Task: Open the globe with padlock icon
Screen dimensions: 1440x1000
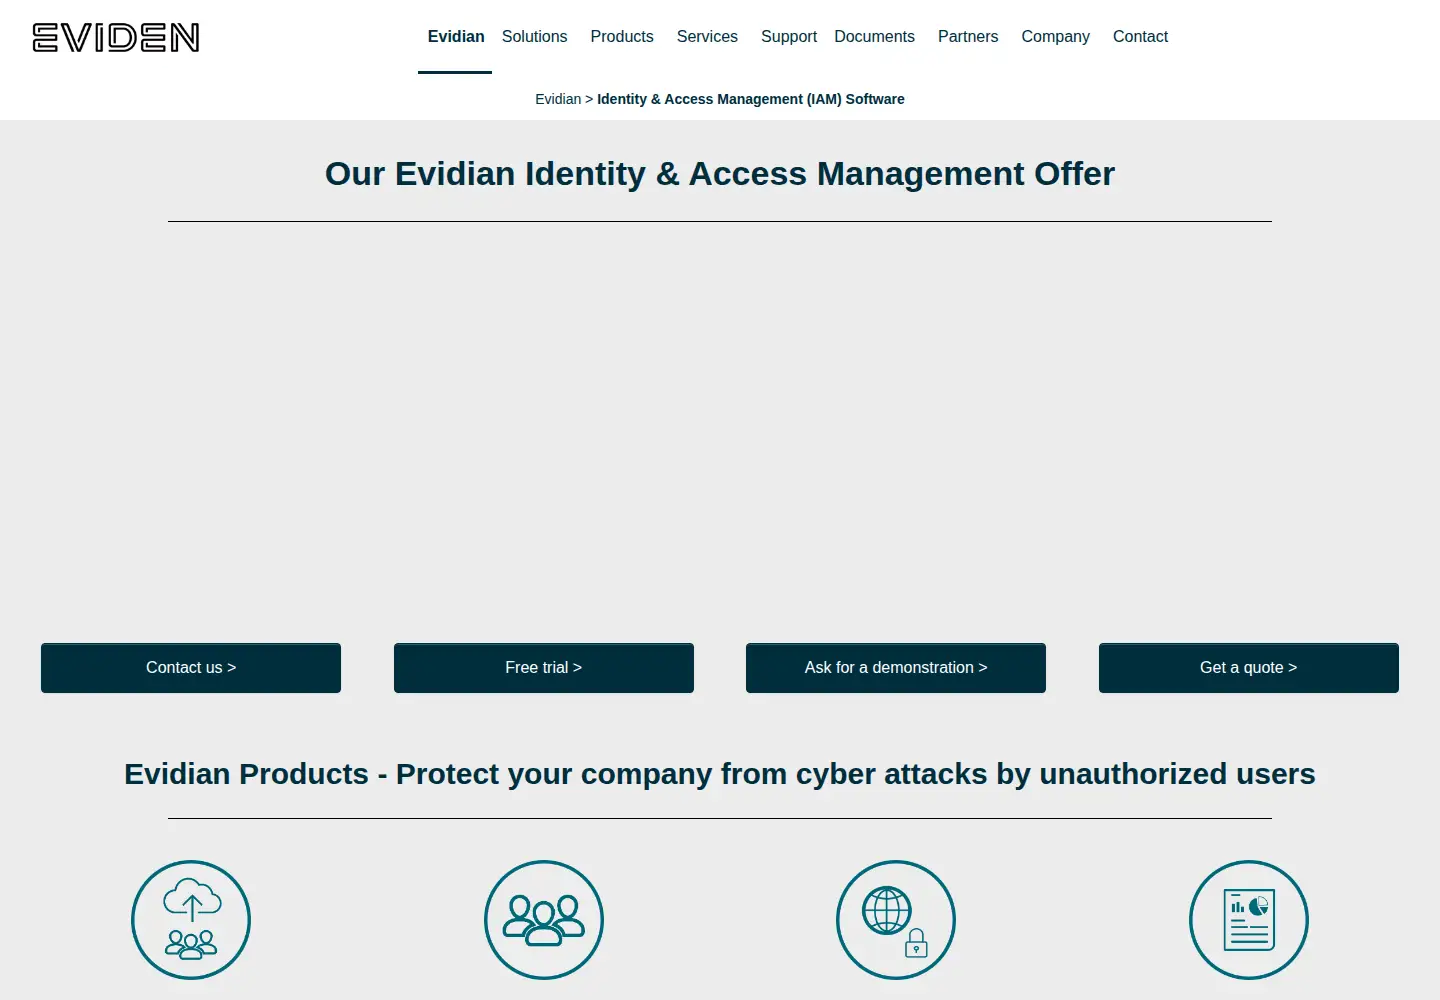Action: (896, 920)
